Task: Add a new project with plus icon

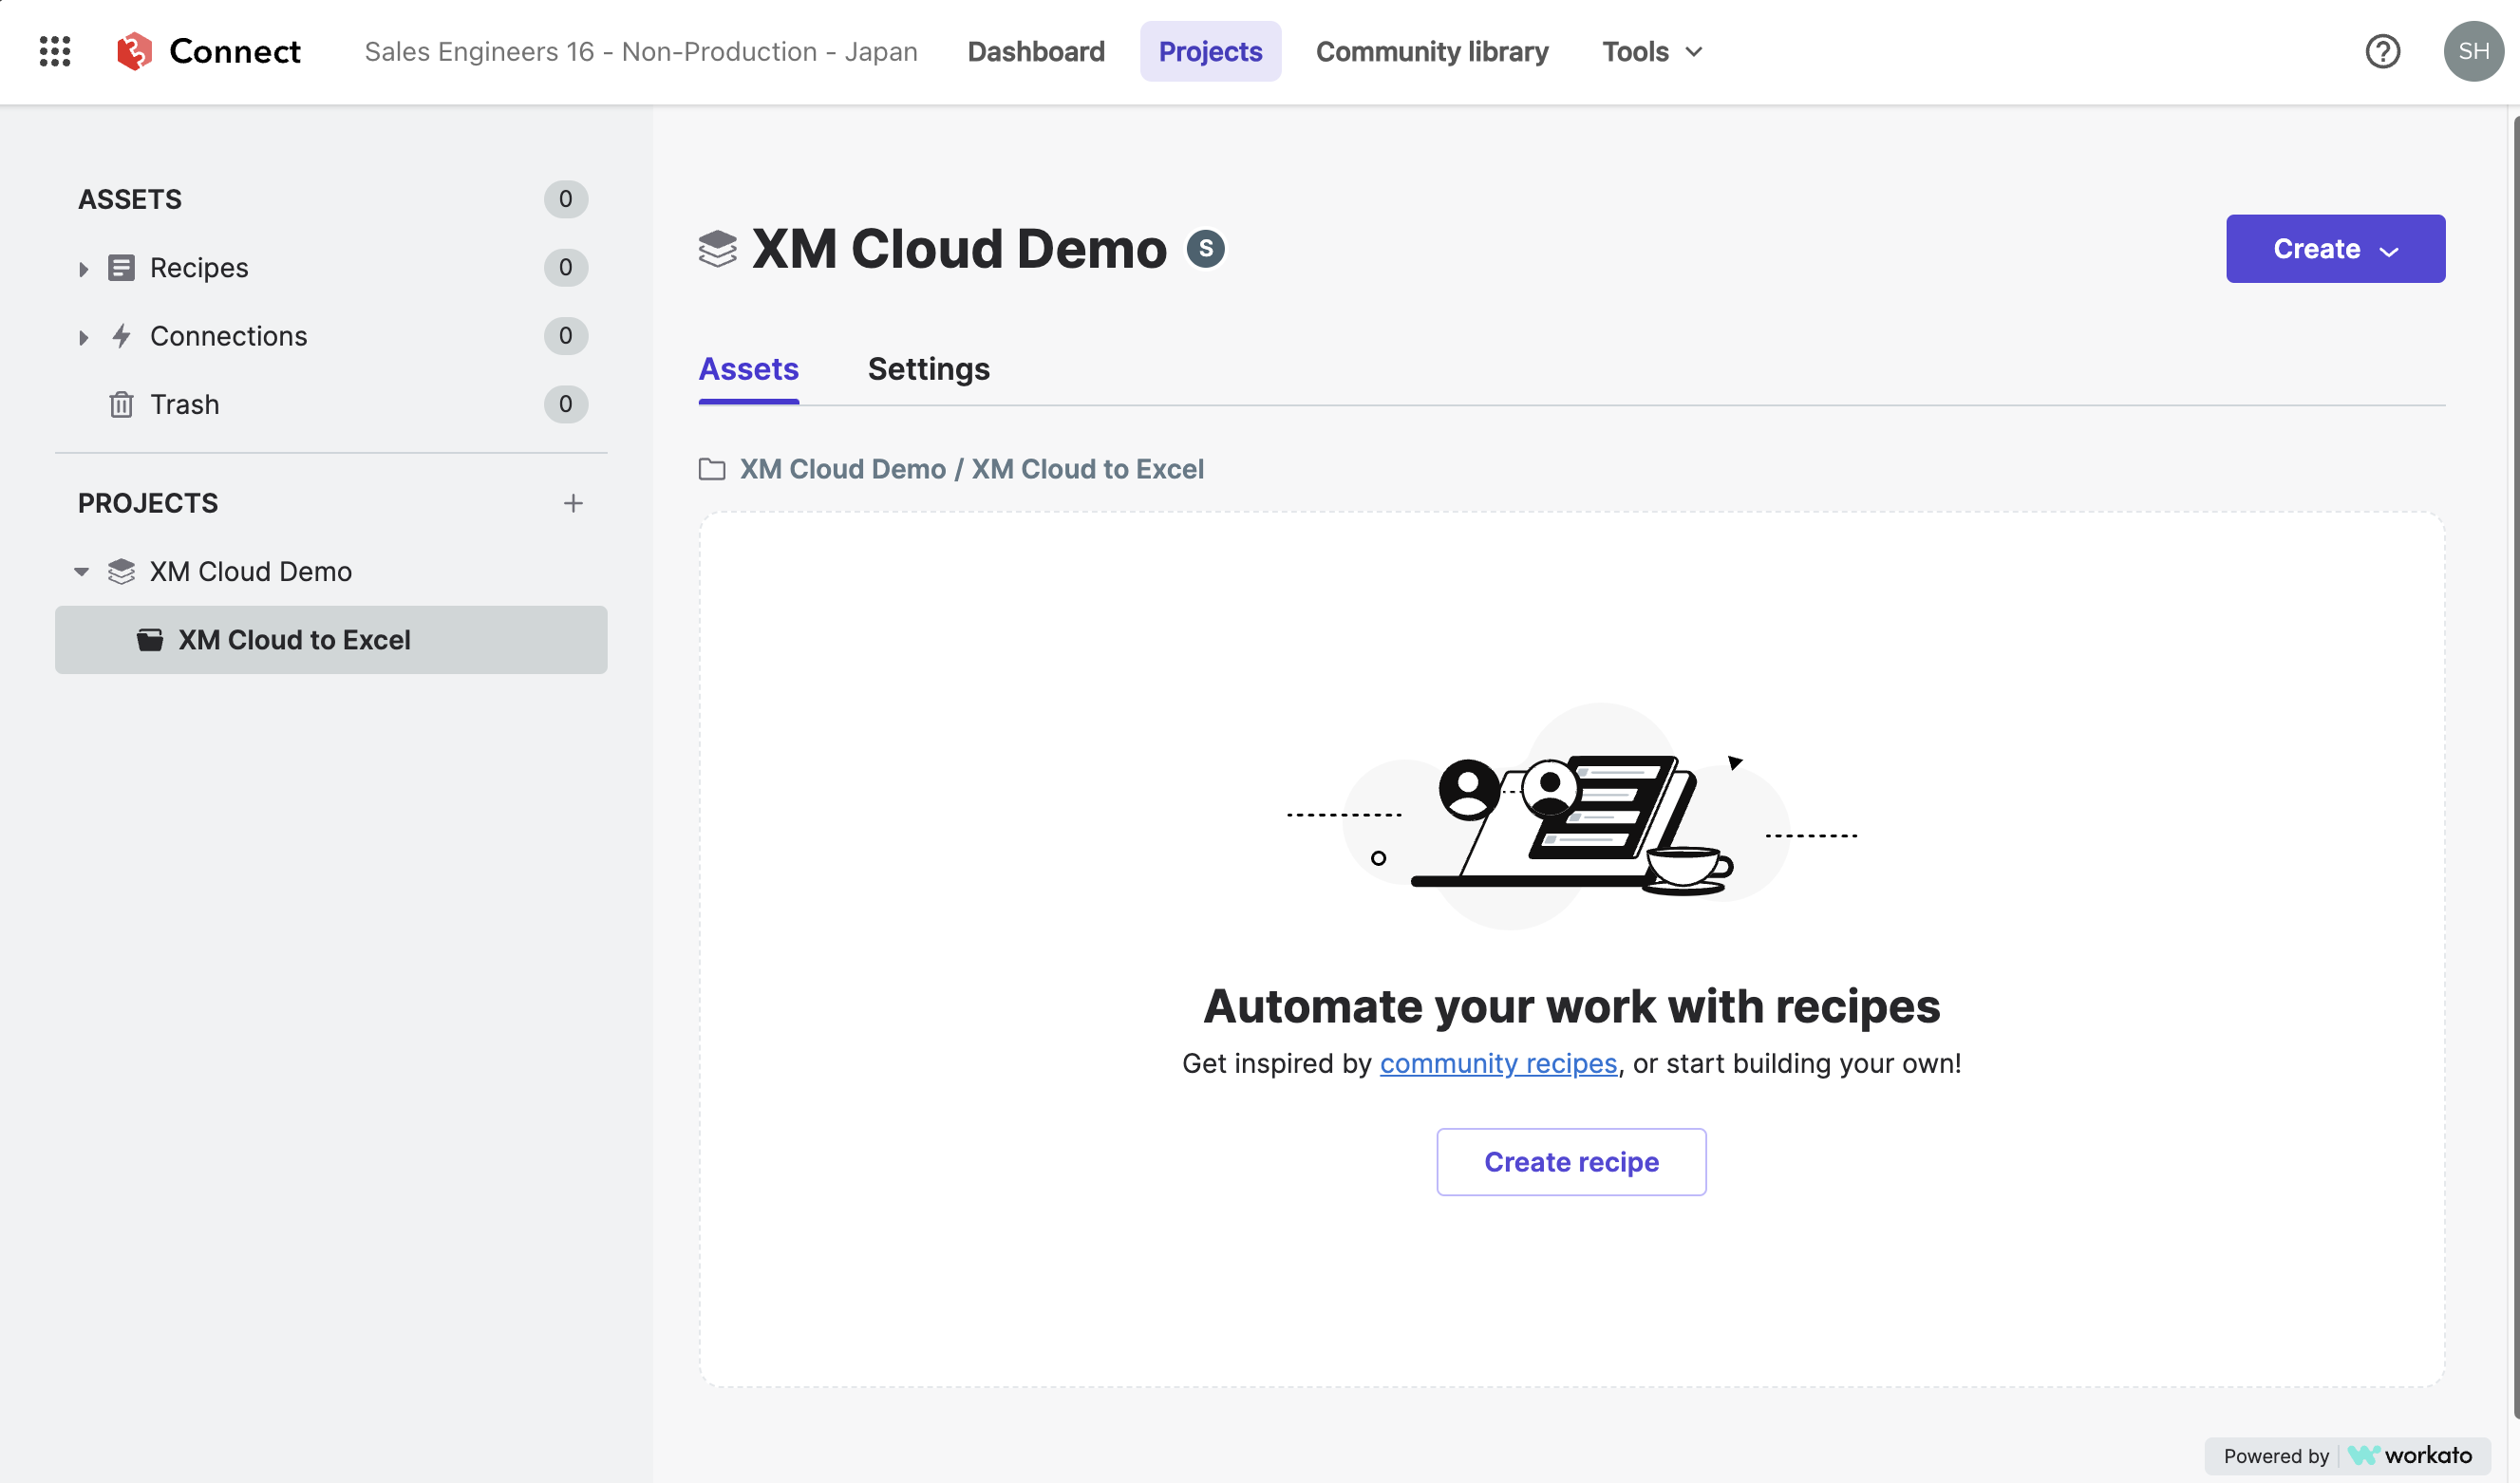Action: 573,503
